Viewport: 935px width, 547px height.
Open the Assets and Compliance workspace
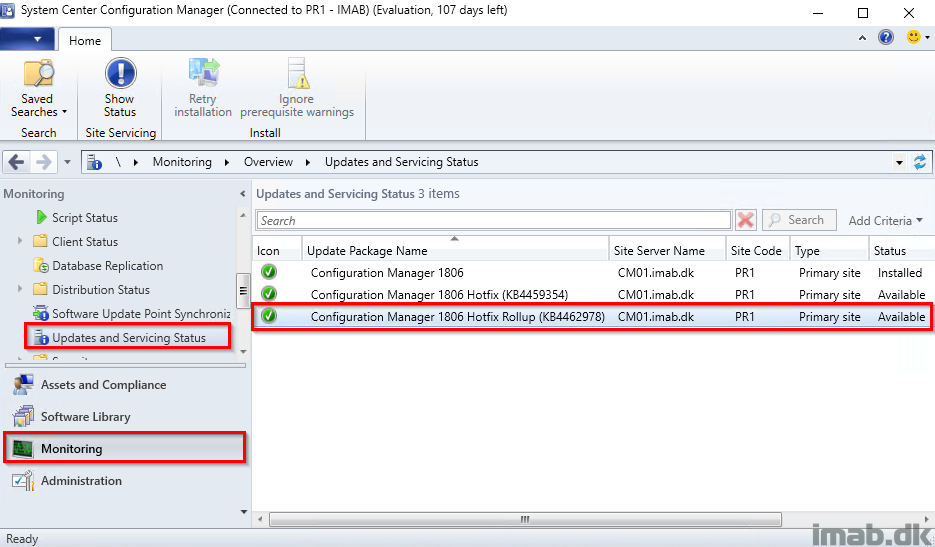tap(103, 385)
